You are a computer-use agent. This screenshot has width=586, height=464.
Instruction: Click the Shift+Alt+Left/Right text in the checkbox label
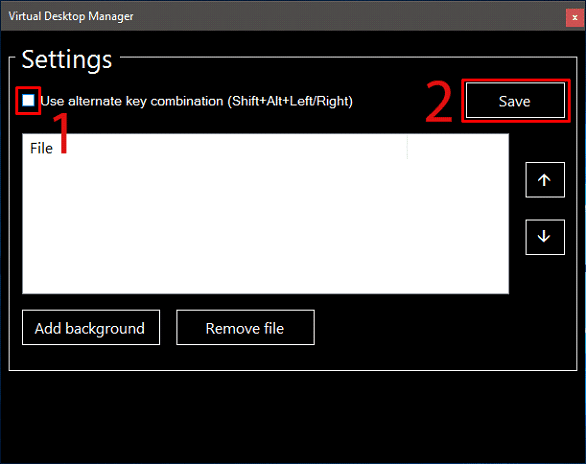(x=290, y=101)
